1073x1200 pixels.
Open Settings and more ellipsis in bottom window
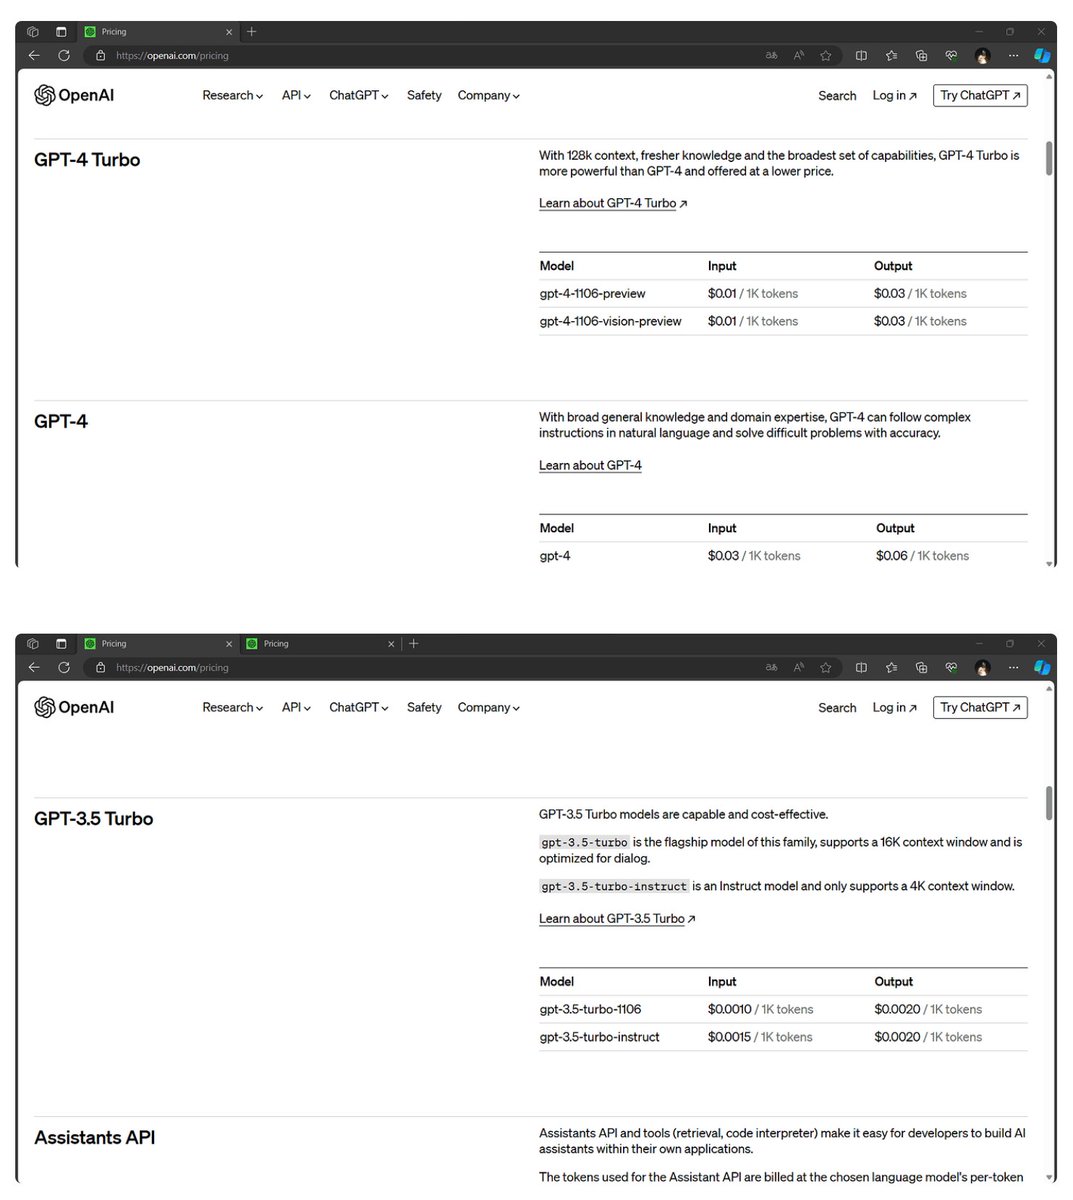pyautogui.click(x=1013, y=668)
